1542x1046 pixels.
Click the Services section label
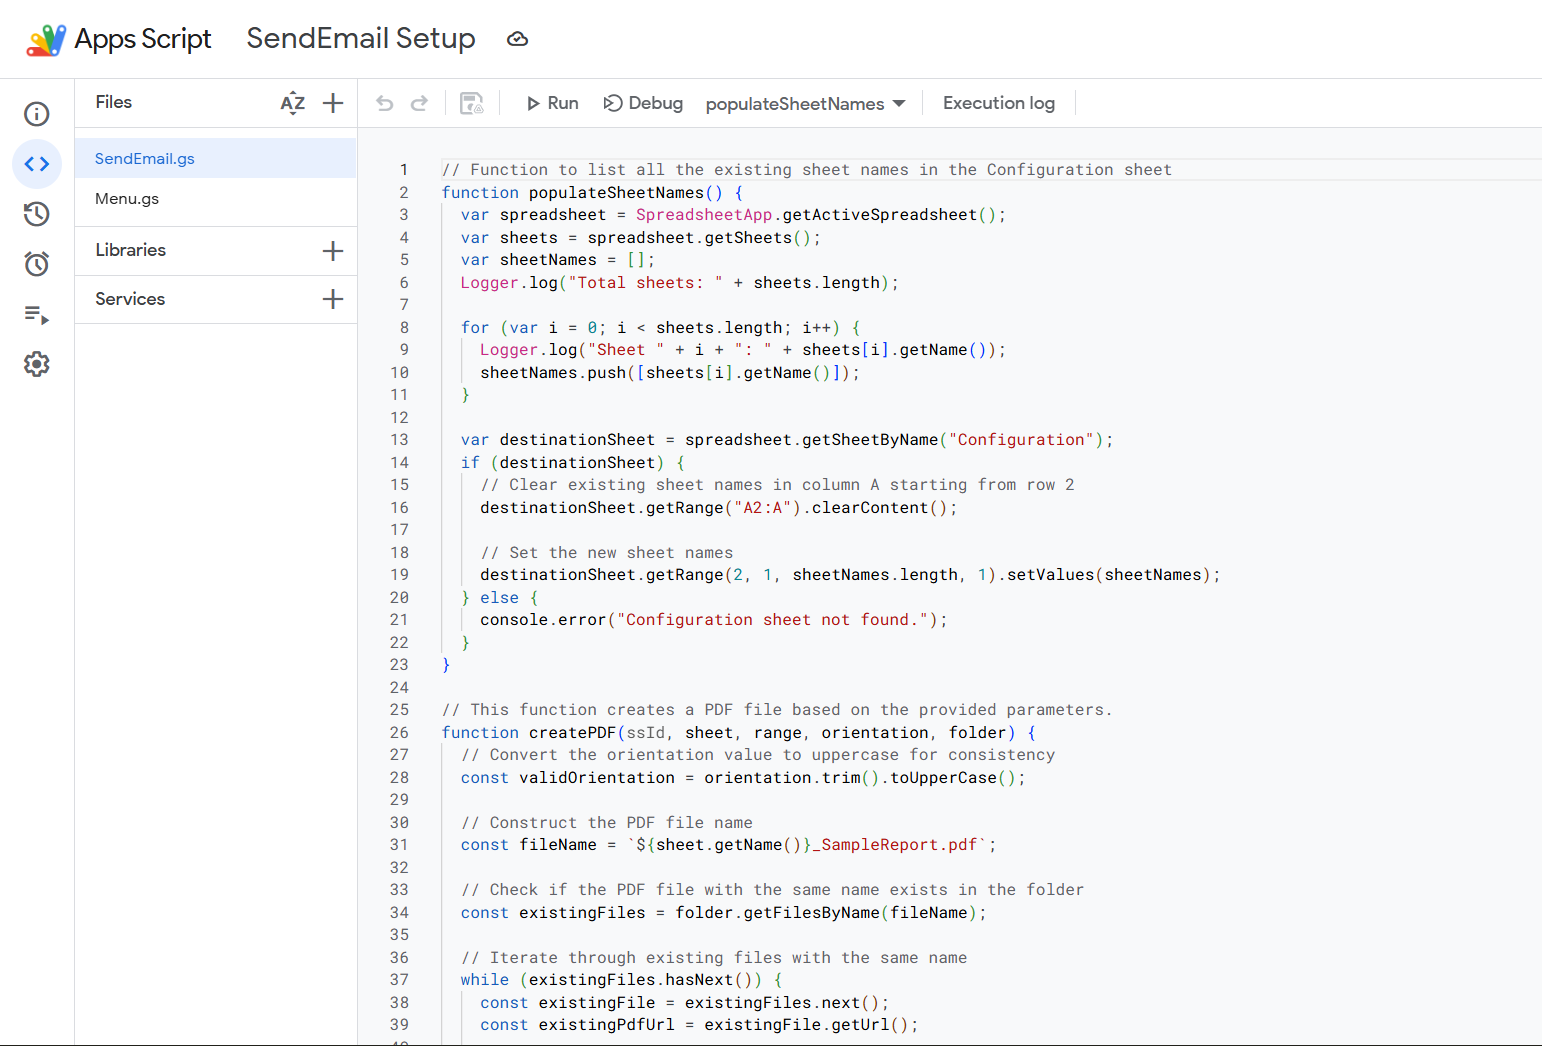tap(130, 299)
